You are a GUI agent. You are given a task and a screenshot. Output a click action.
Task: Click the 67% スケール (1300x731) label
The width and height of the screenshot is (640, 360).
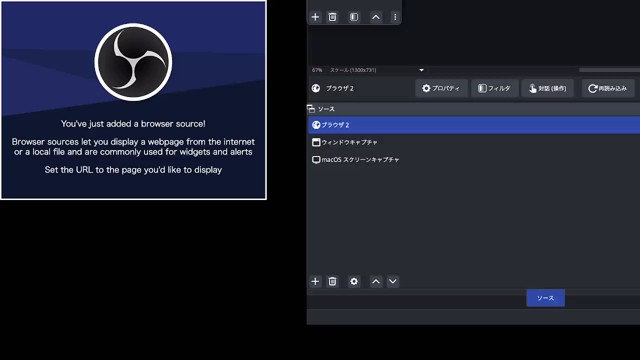[344, 70]
